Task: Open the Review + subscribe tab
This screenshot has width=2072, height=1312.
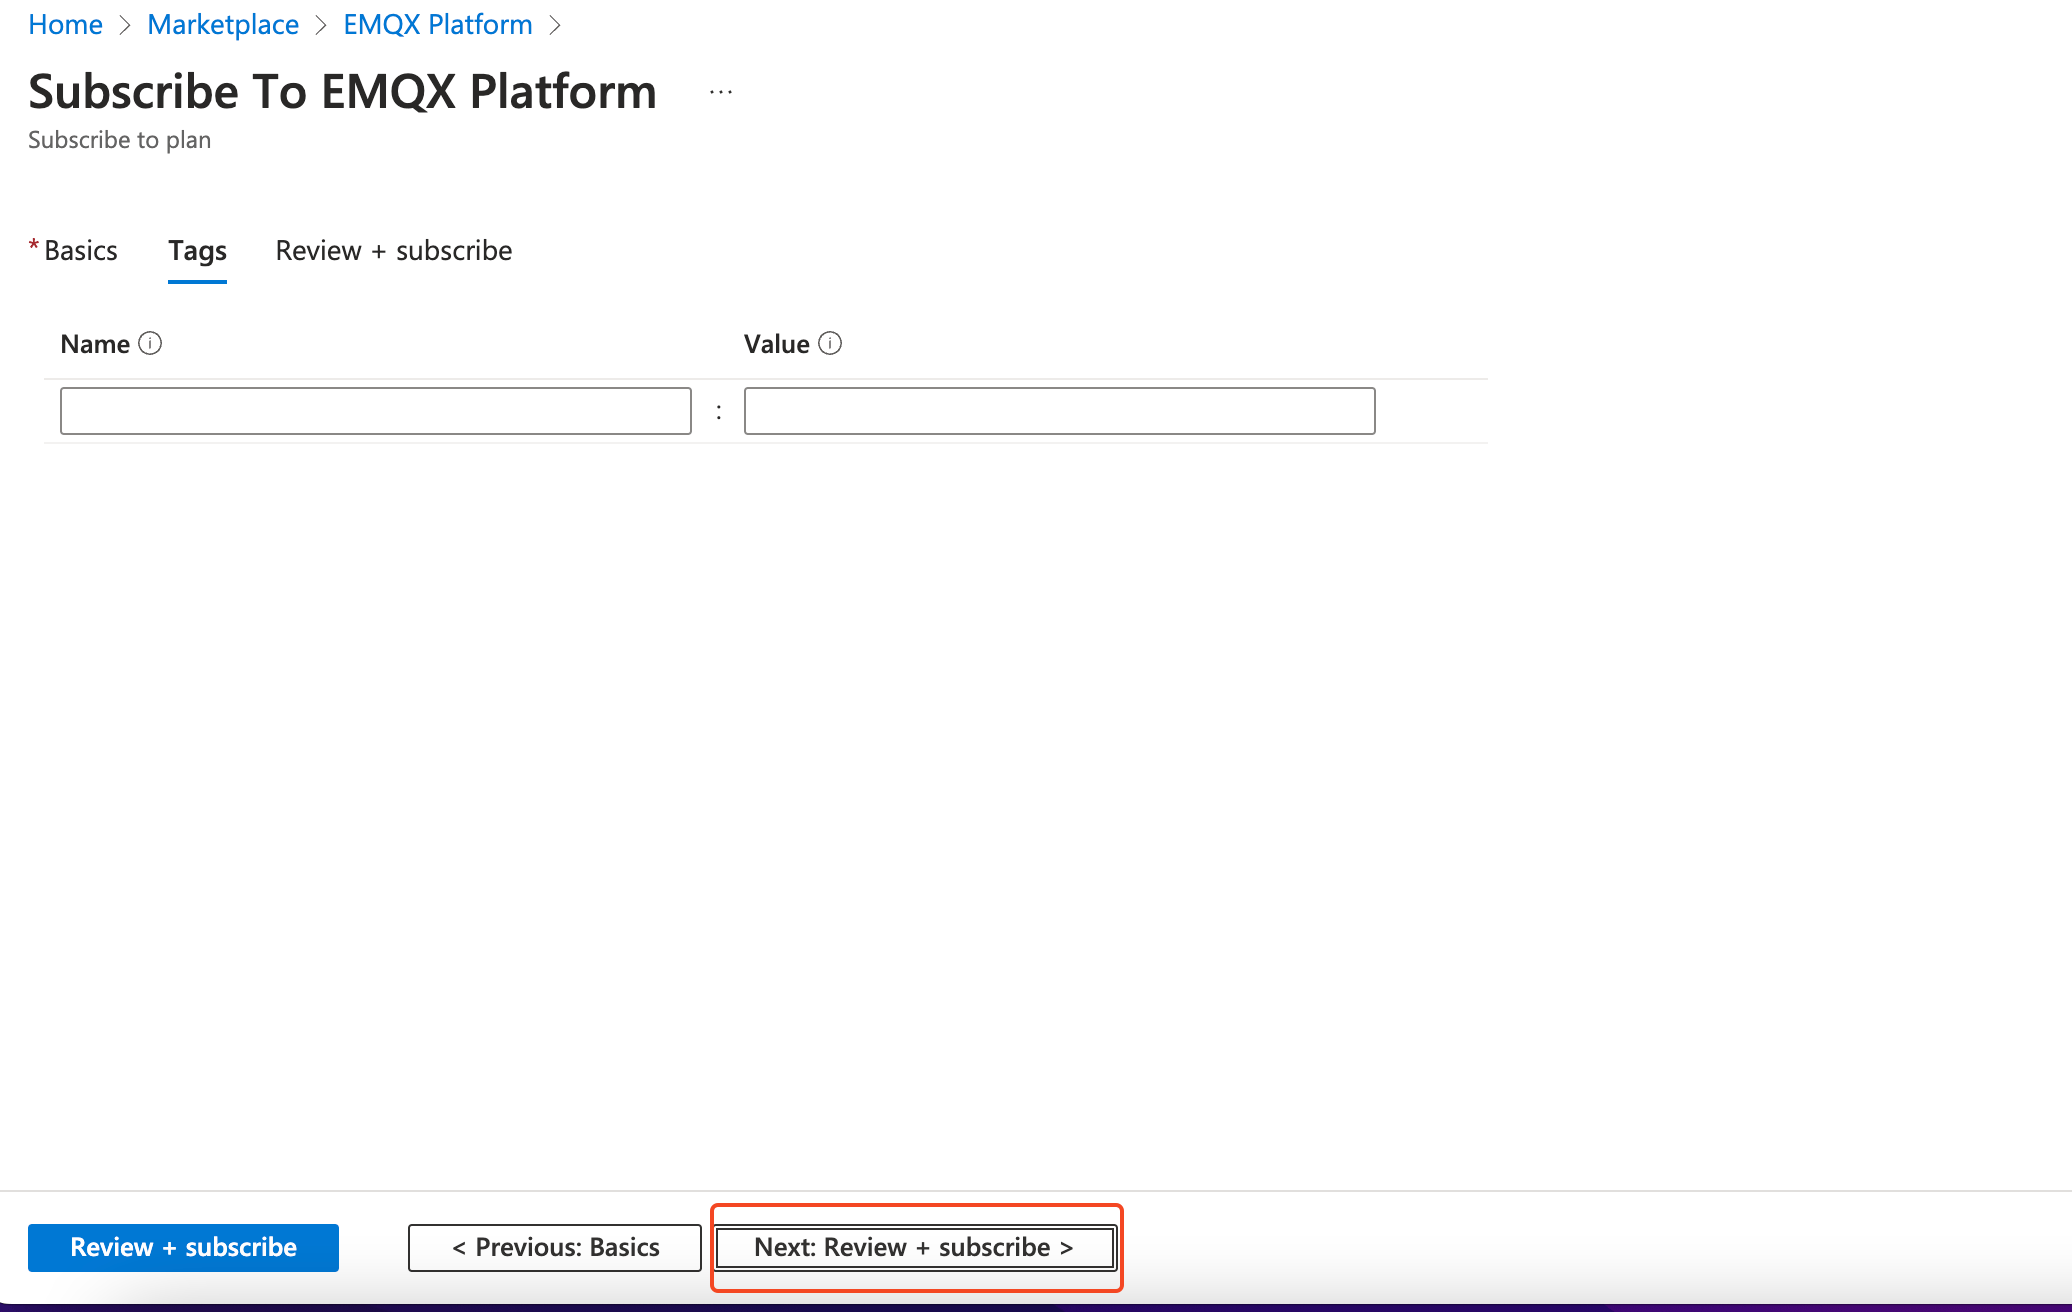Action: [x=393, y=250]
